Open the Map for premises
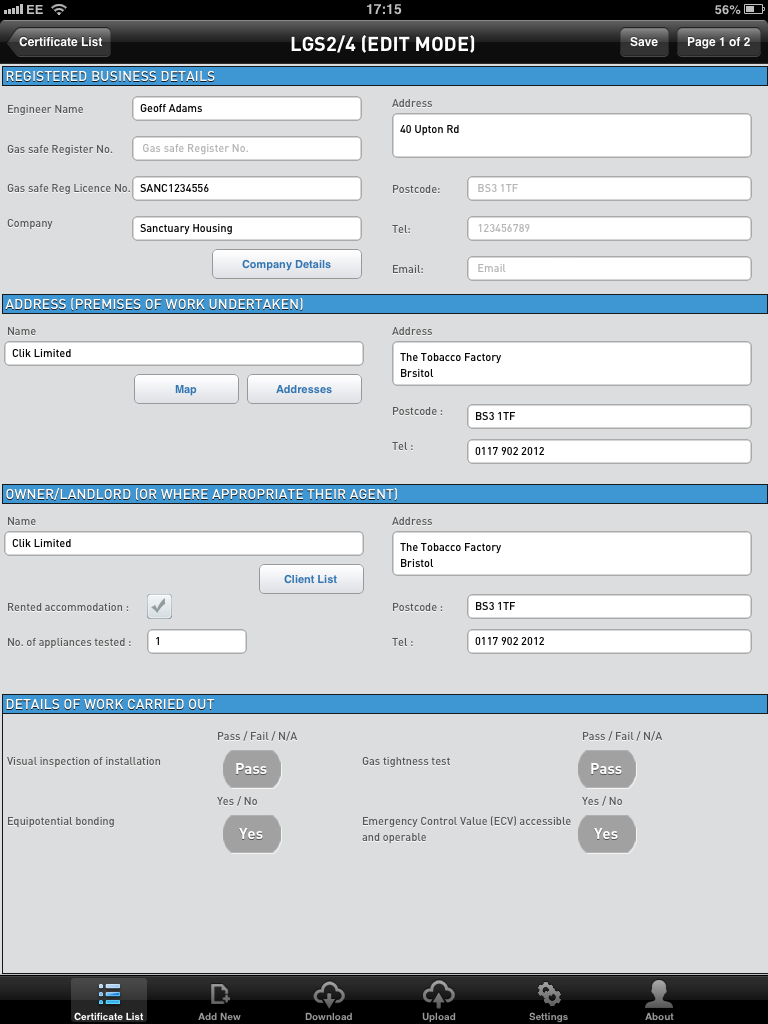Image resolution: width=768 pixels, height=1024 pixels. pos(186,389)
